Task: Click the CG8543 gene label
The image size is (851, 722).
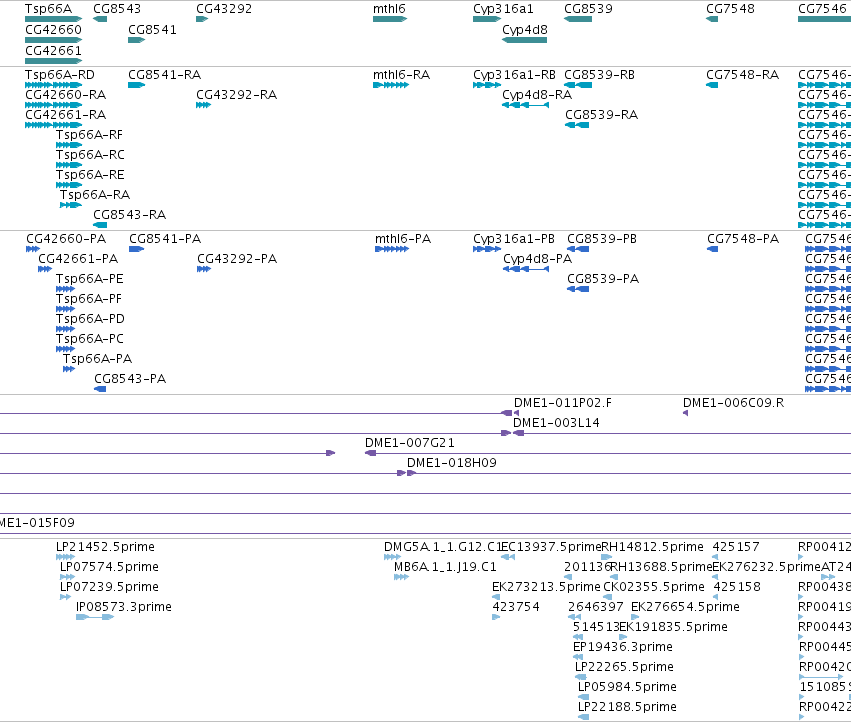Action: pos(117,9)
